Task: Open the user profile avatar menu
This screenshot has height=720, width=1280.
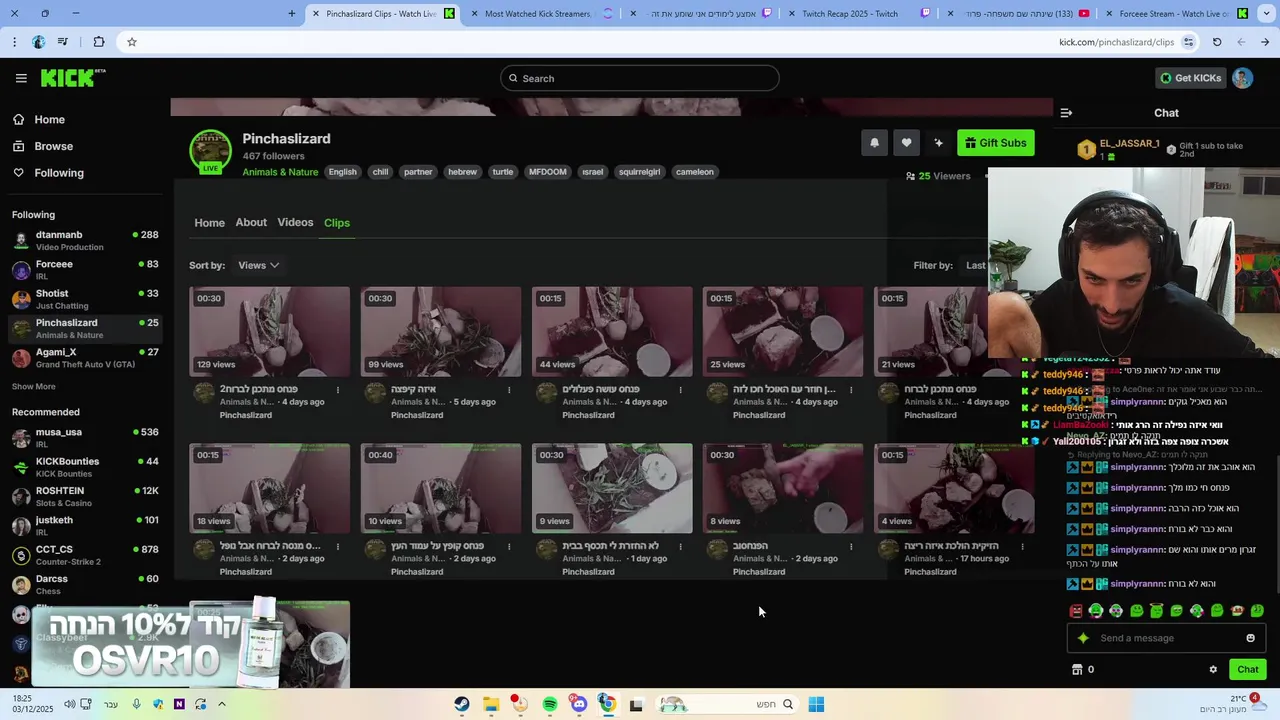Action: [x=1242, y=78]
